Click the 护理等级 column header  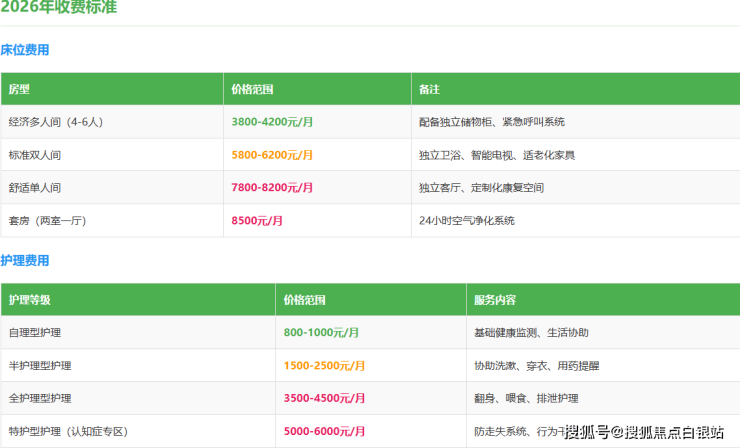point(29,299)
